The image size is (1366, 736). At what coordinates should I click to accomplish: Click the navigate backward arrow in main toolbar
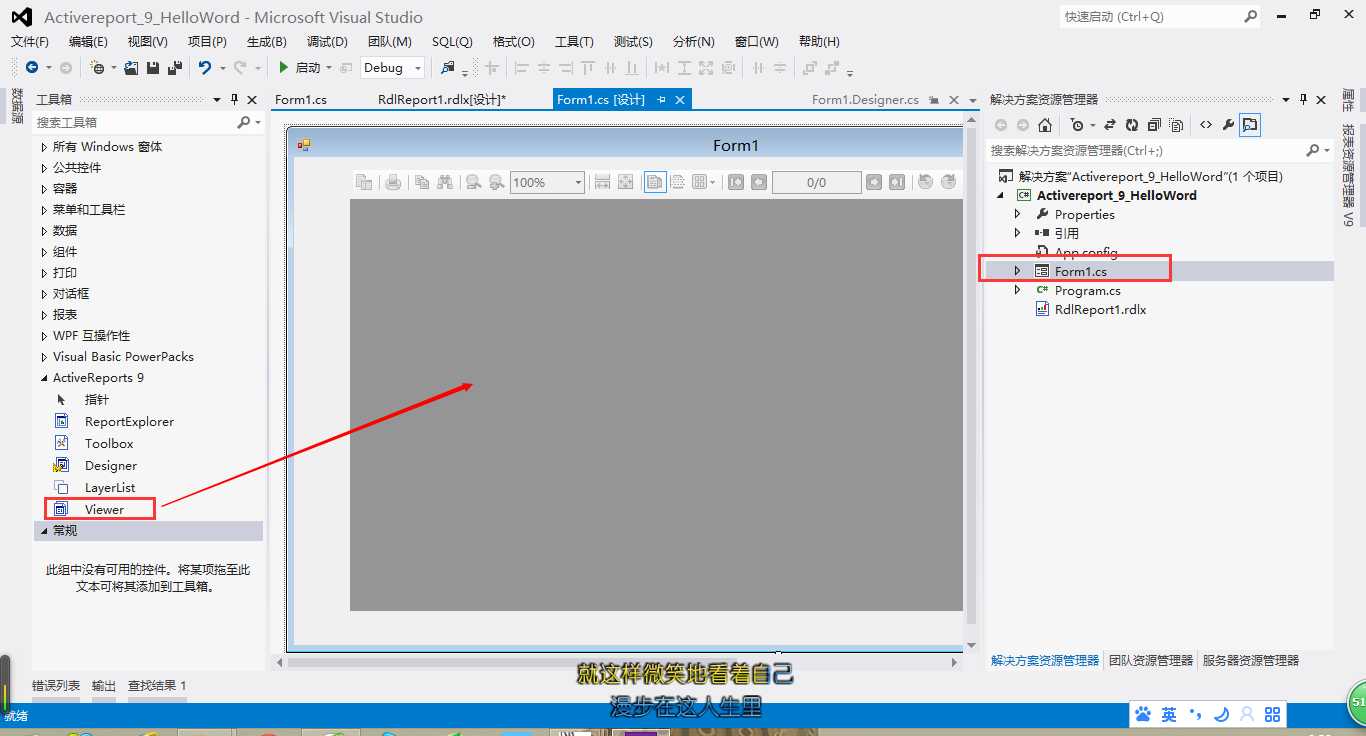click(x=32, y=67)
